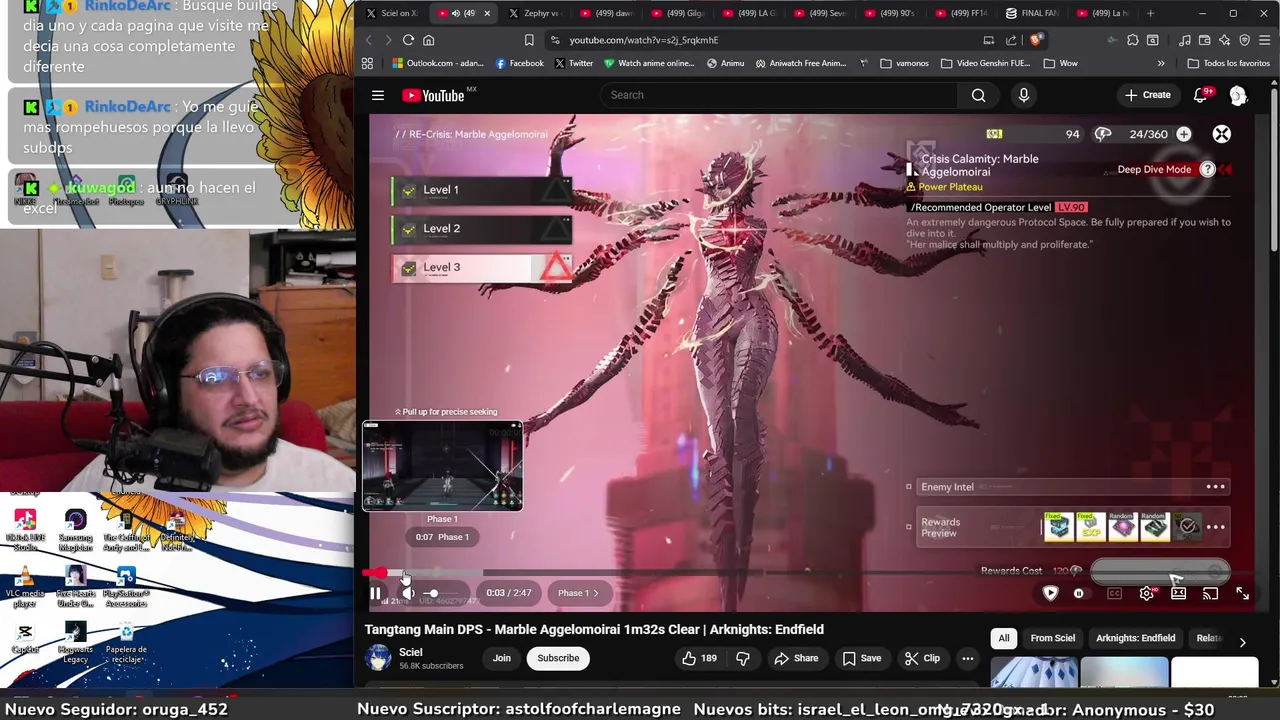
Task: Start voice search with the microphone icon
Action: tap(1023, 95)
